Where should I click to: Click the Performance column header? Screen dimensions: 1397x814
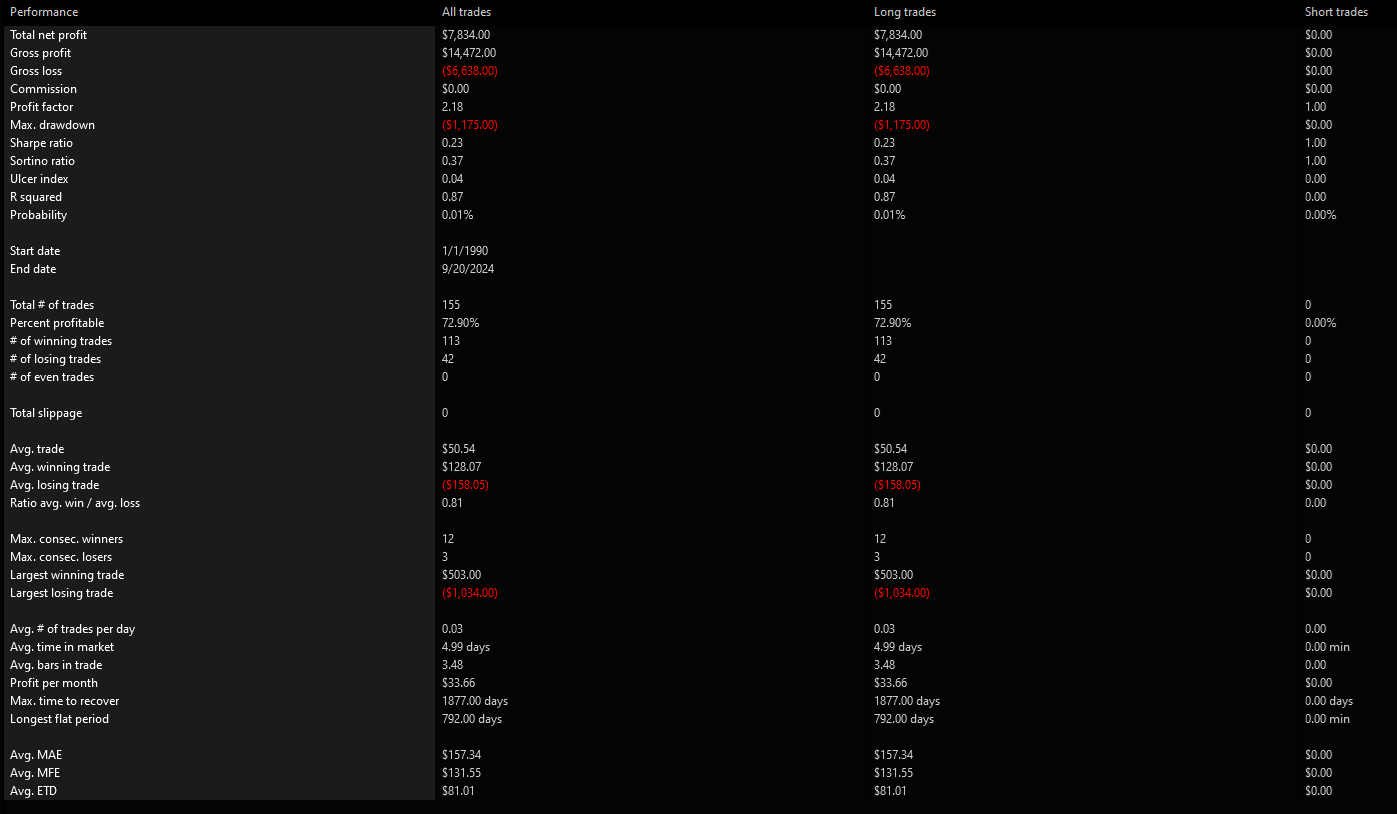pyautogui.click(x=44, y=12)
